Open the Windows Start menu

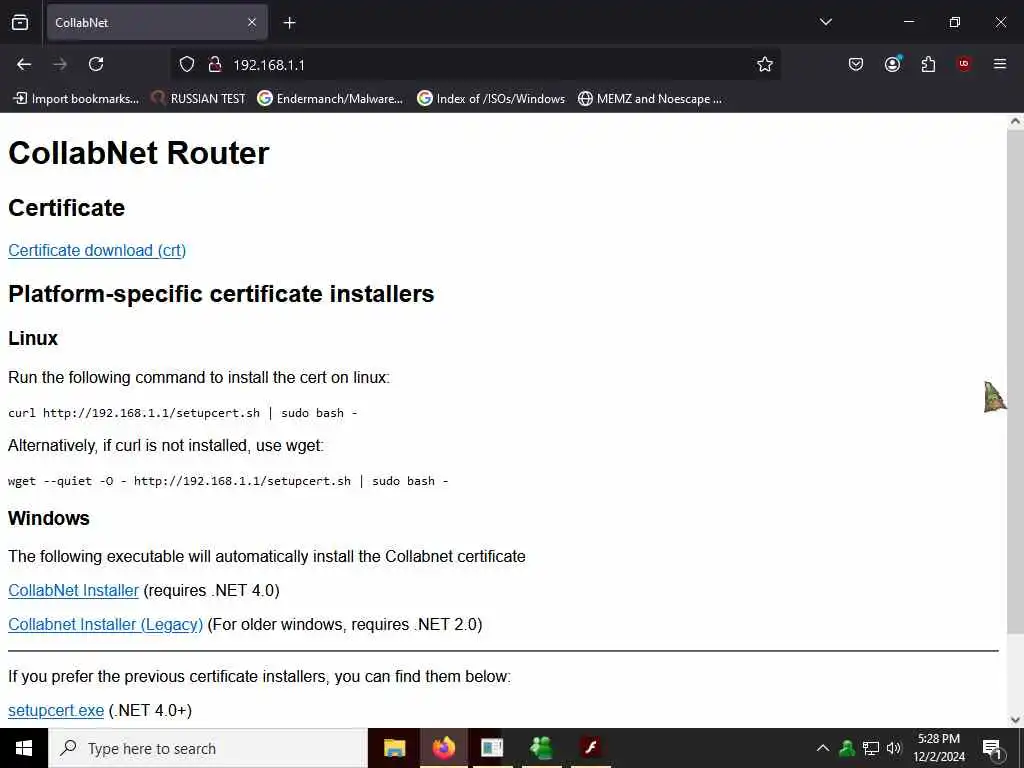24,748
